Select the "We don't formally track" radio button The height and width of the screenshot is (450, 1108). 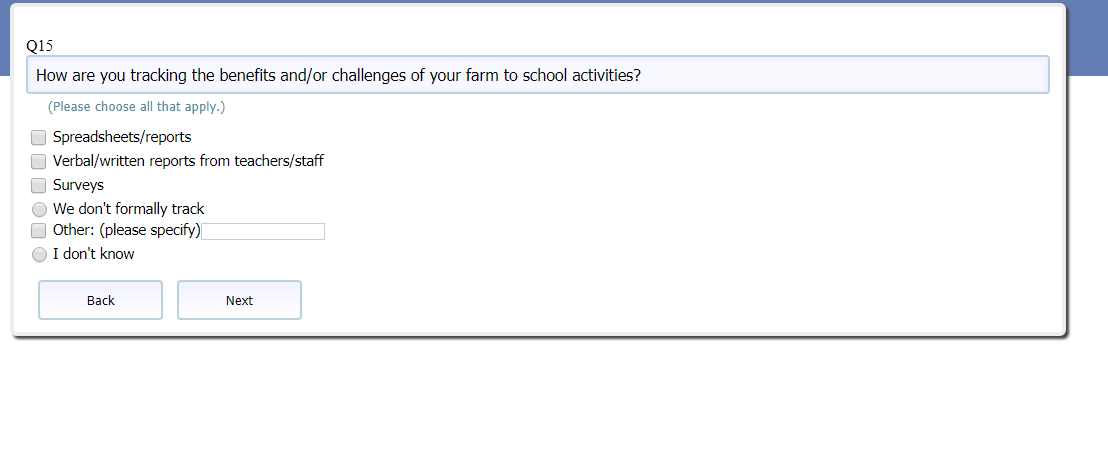tap(39, 210)
